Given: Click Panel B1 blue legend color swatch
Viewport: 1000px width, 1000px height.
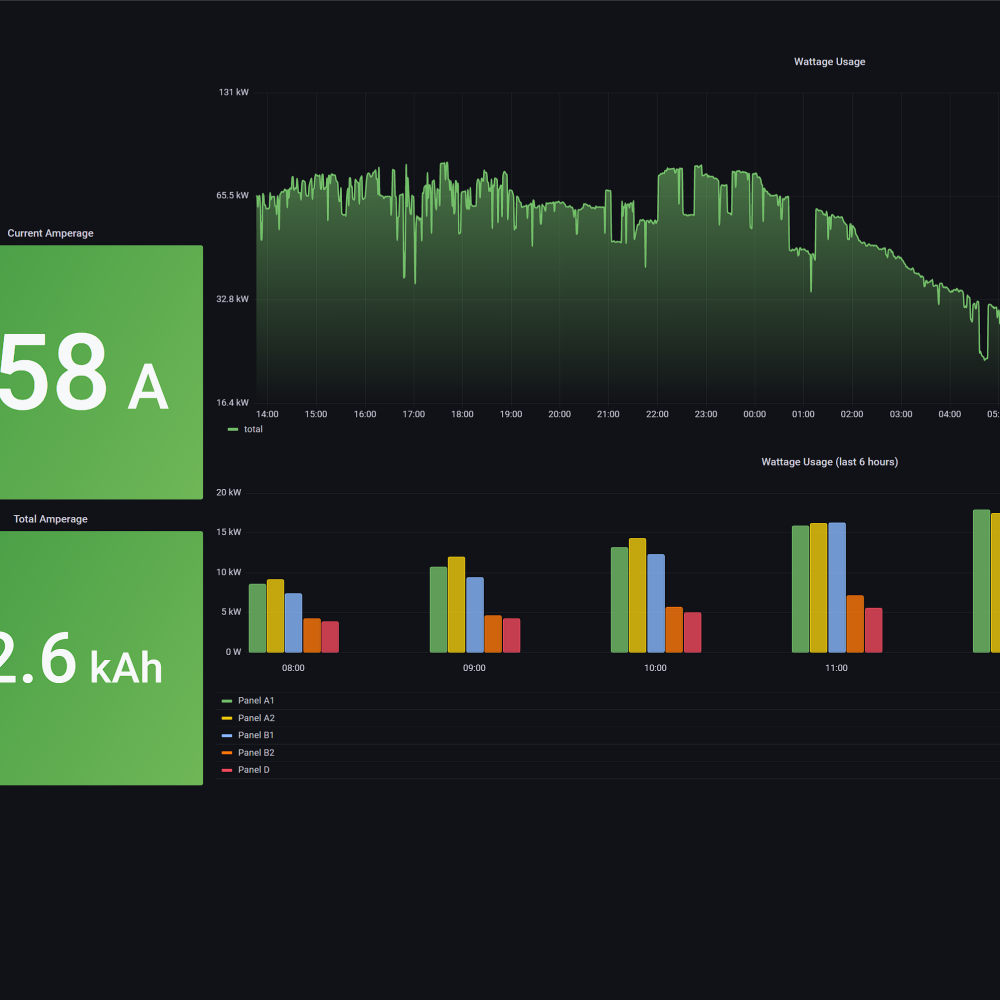Looking at the screenshot, I should pyautogui.click(x=227, y=735).
